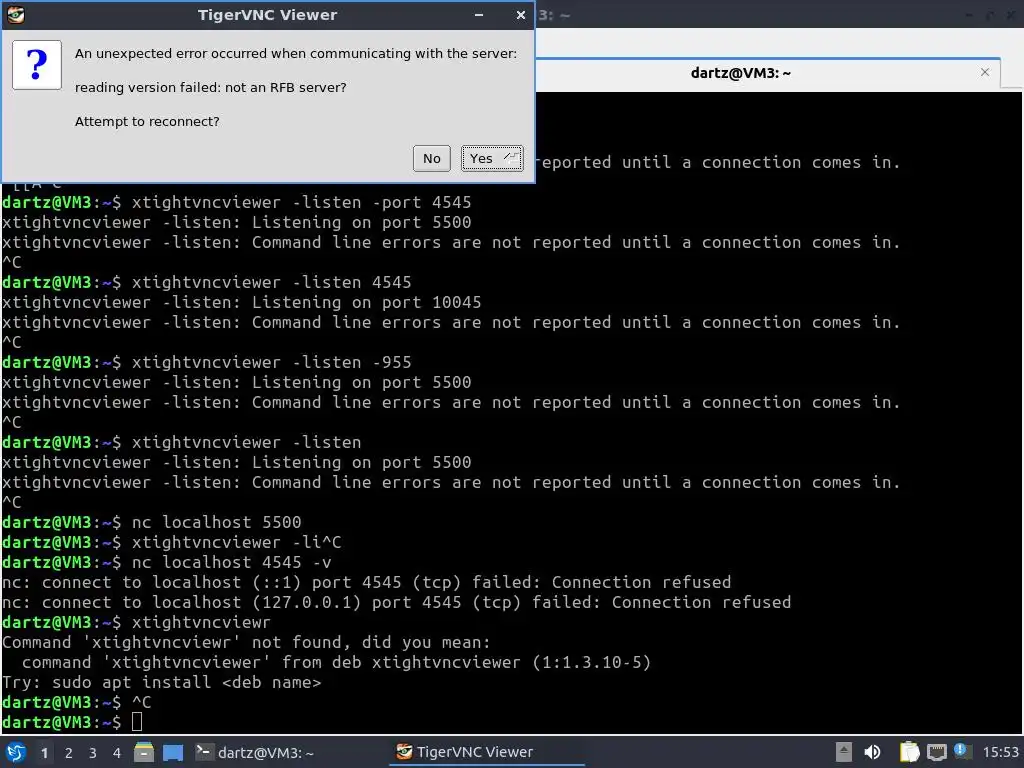Close the TigerVNC Viewer dialog
Screen dimensions: 1024x768
pyautogui.click(x=520, y=14)
